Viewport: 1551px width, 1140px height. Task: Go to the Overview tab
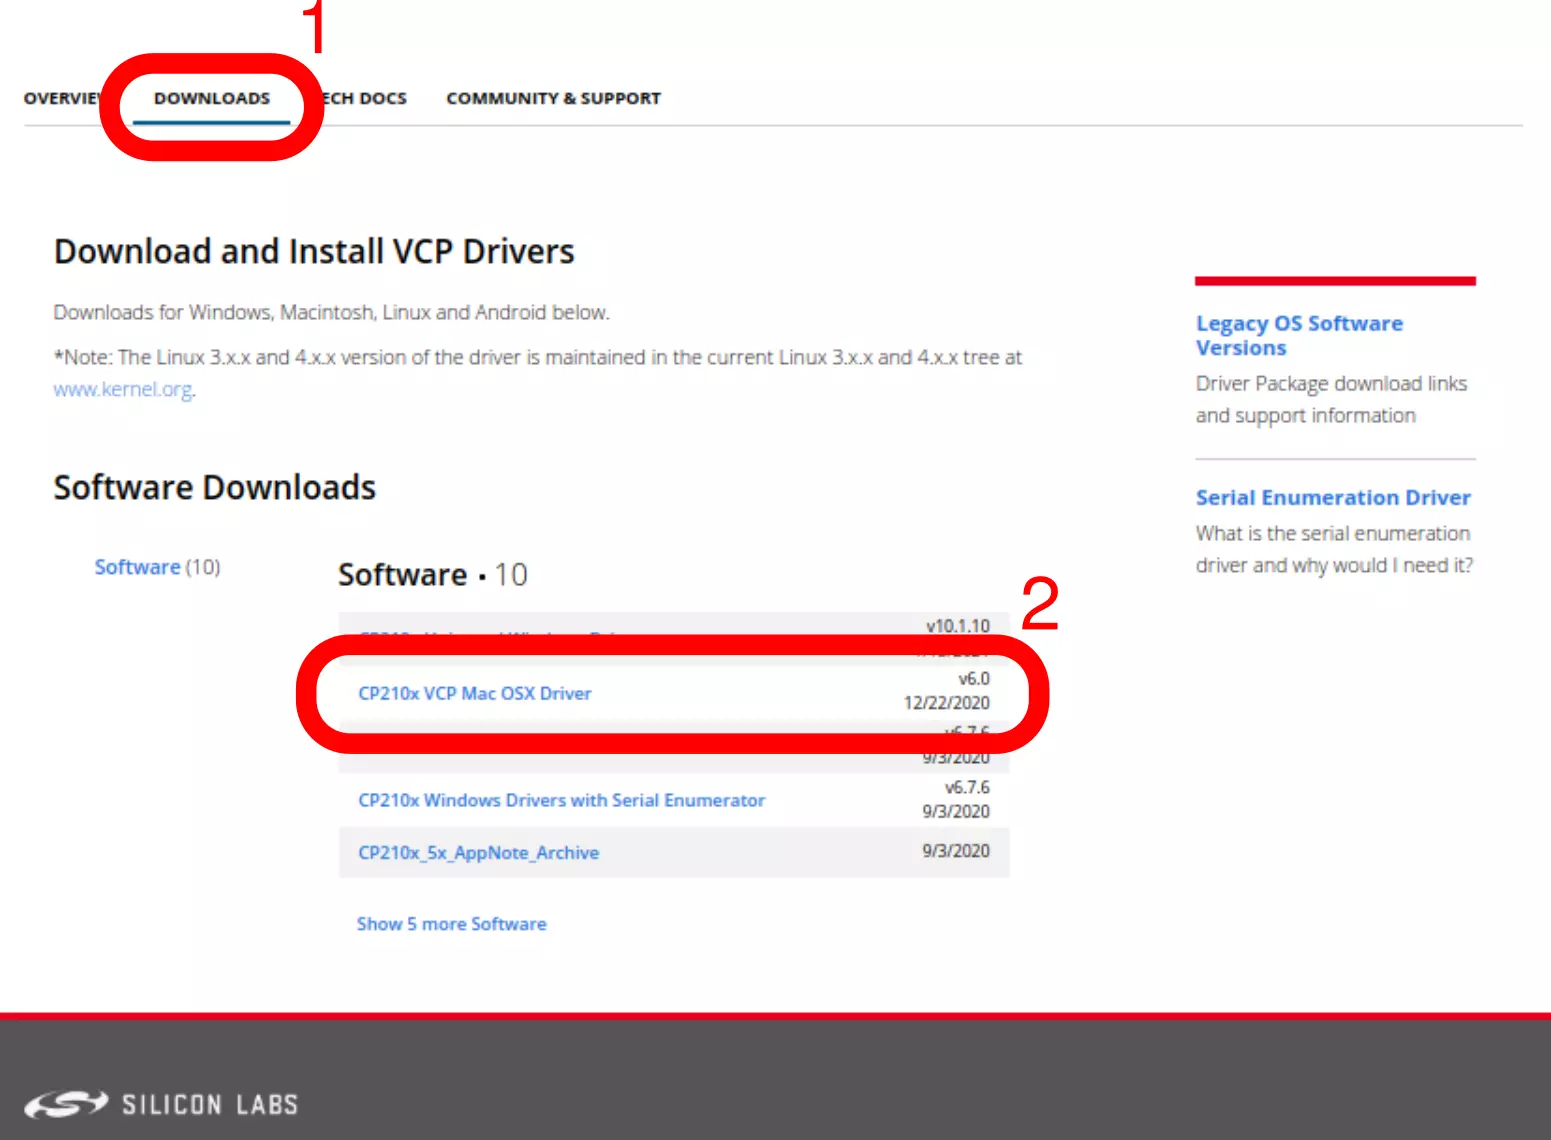pyautogui.click(x=62, y=98)
